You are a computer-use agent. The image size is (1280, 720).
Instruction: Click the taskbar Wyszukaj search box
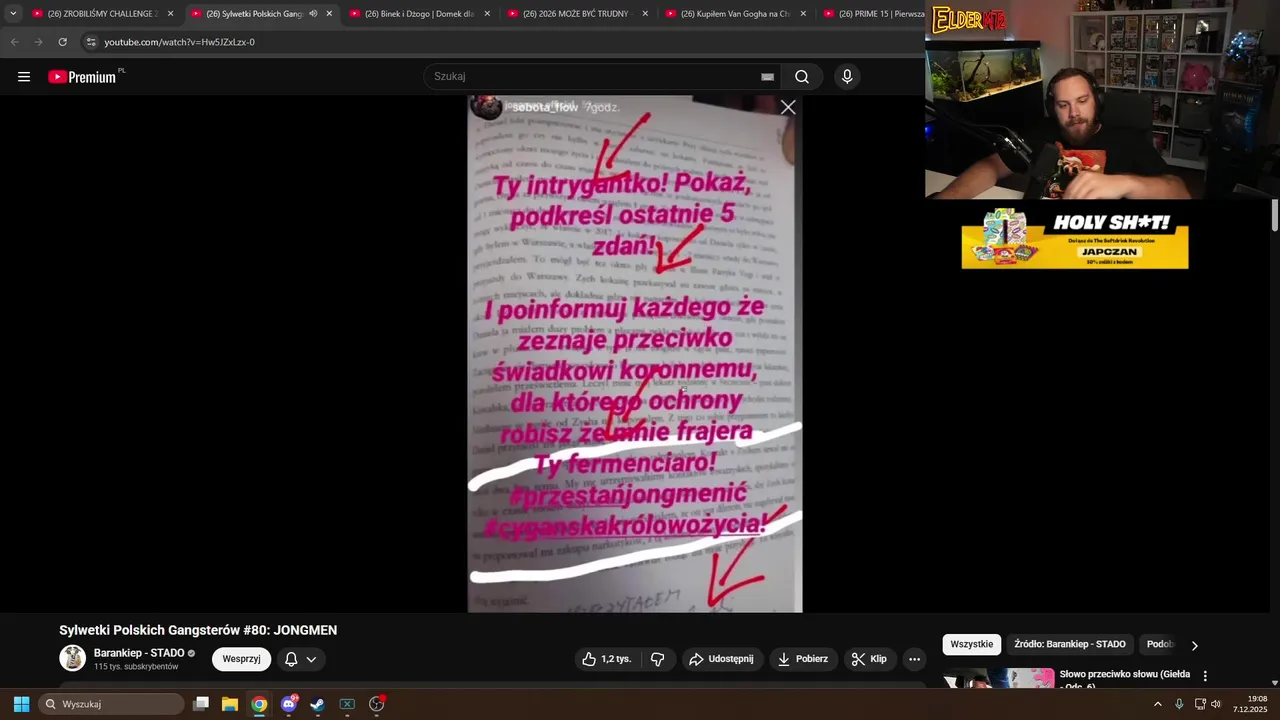point(112,704)
